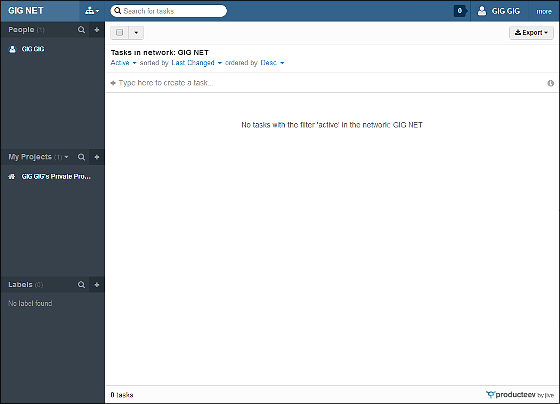Click the info icon beside task input
Screen dimensions: 560x404
coord(550,83)
